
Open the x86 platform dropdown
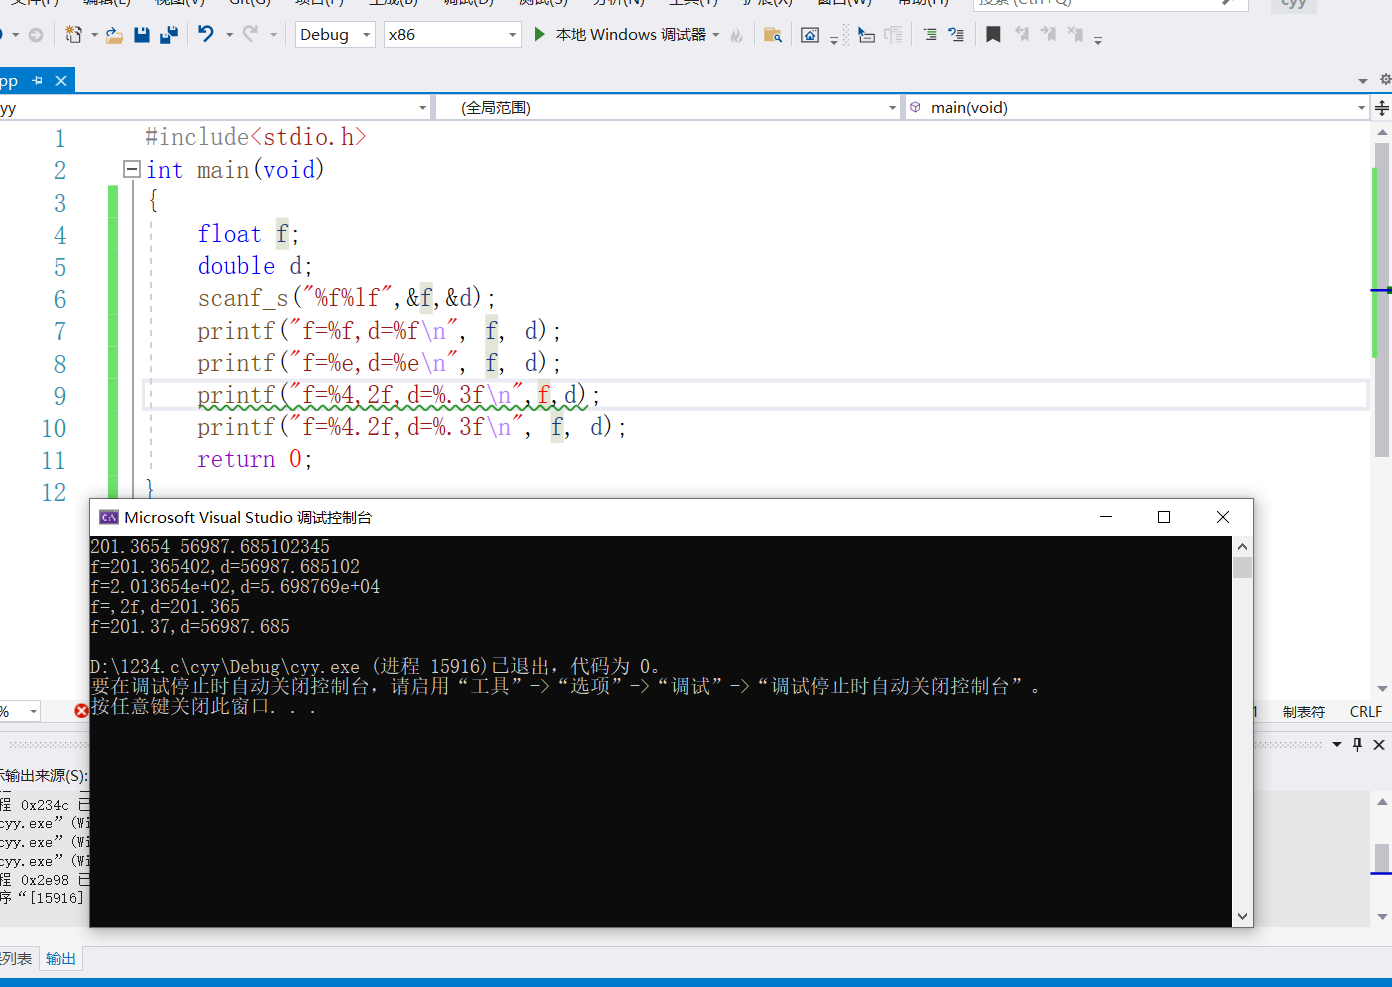pos(453,34)
